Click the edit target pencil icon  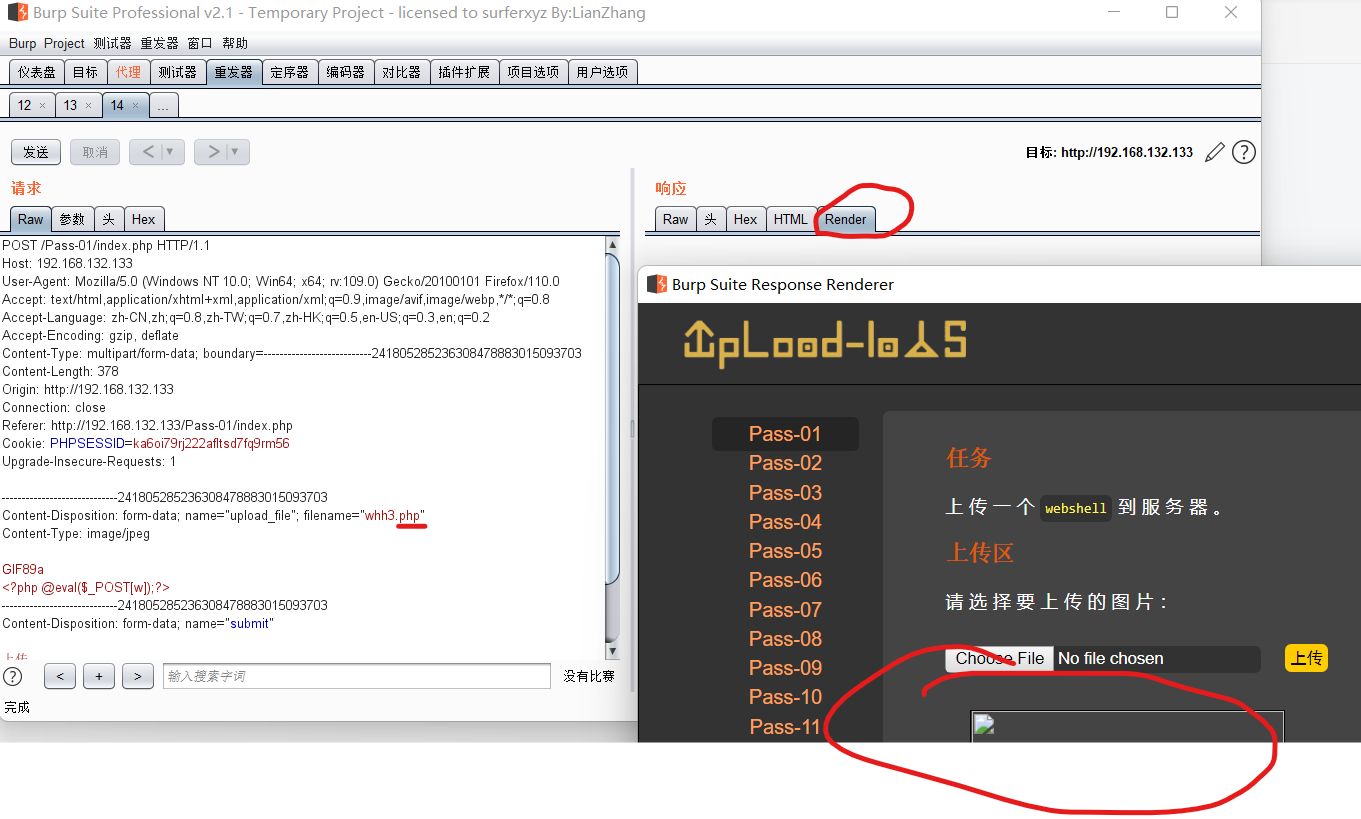coord(1215,152)
